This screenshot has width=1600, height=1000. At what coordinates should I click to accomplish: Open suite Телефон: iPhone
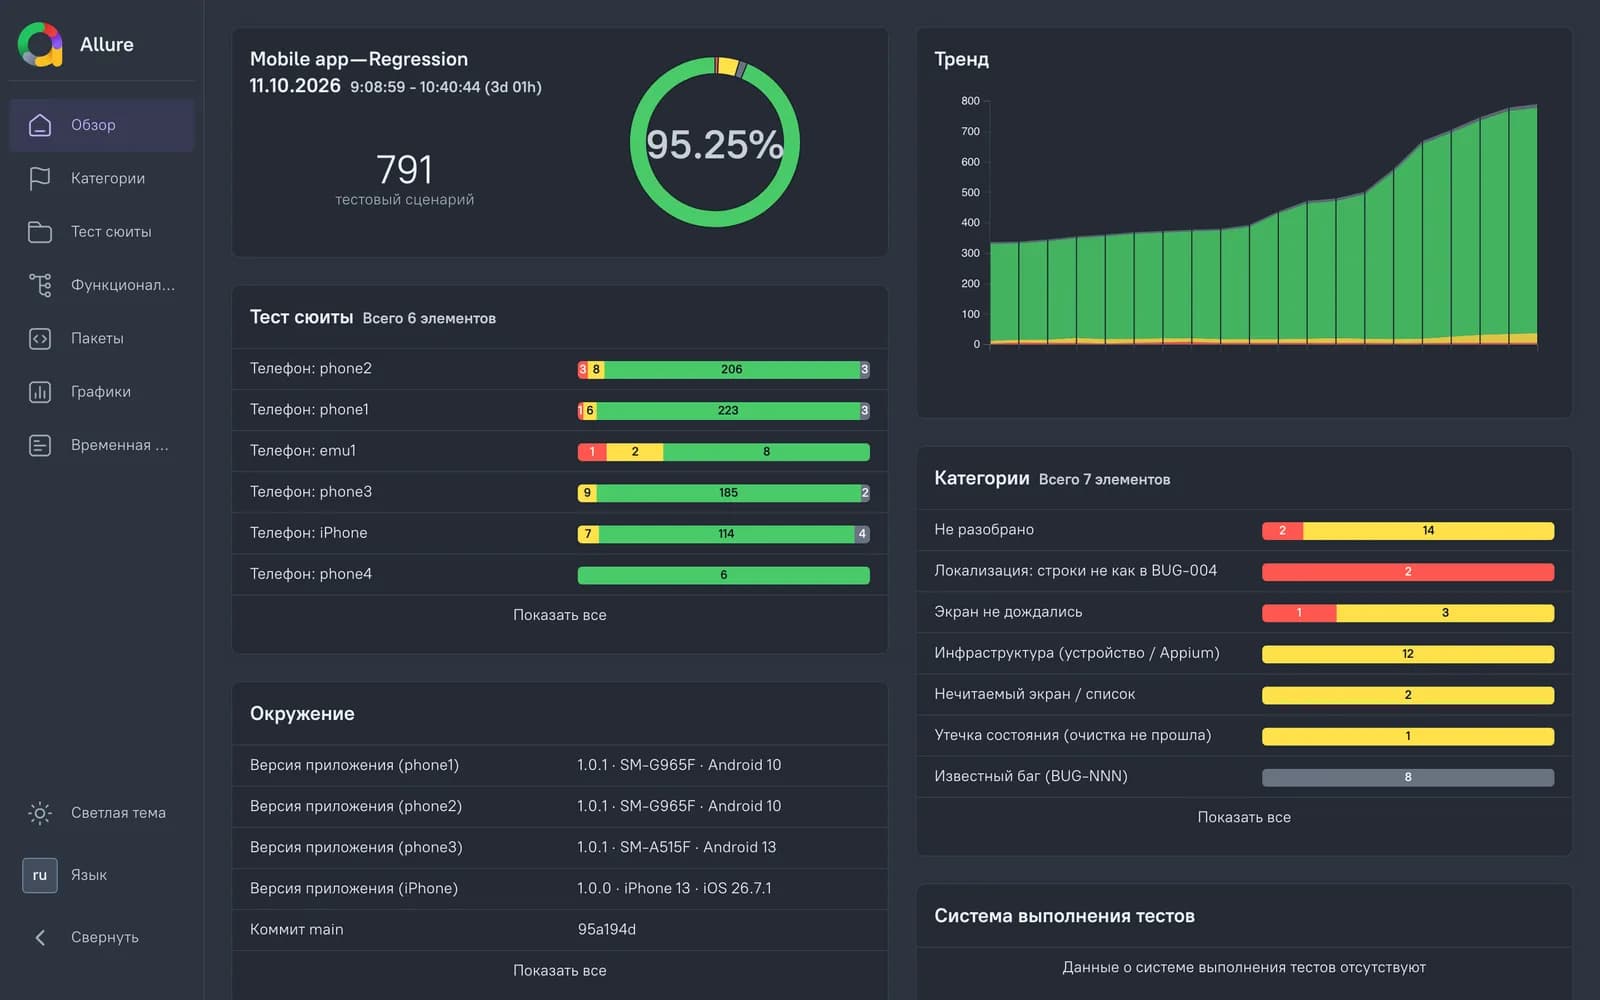tap(560, 533)
